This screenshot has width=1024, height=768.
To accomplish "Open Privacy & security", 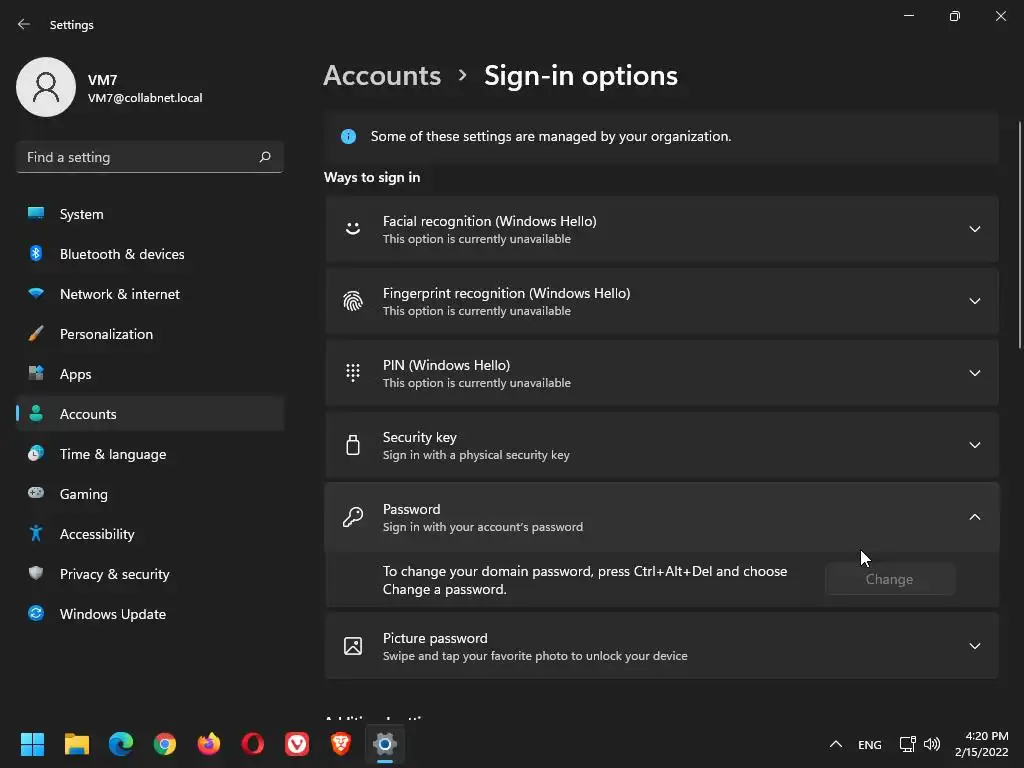I will tap(150, 574).
